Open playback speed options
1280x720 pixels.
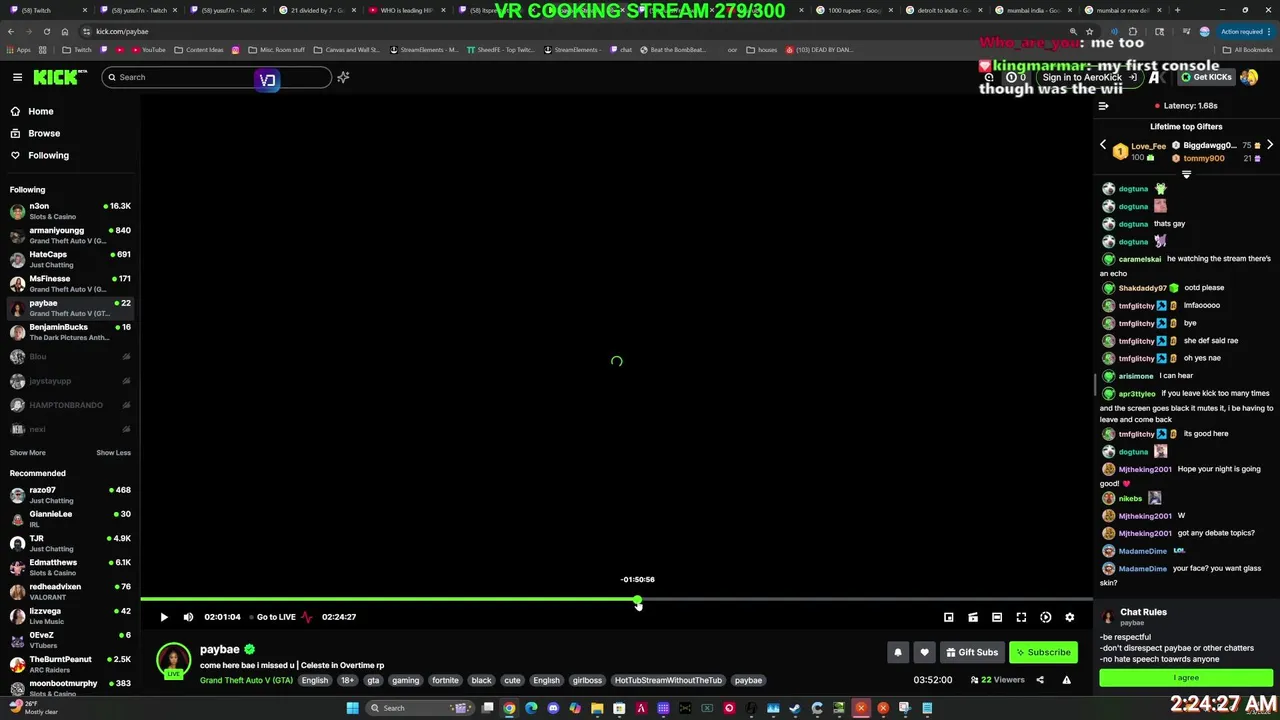coord(1046,617)
